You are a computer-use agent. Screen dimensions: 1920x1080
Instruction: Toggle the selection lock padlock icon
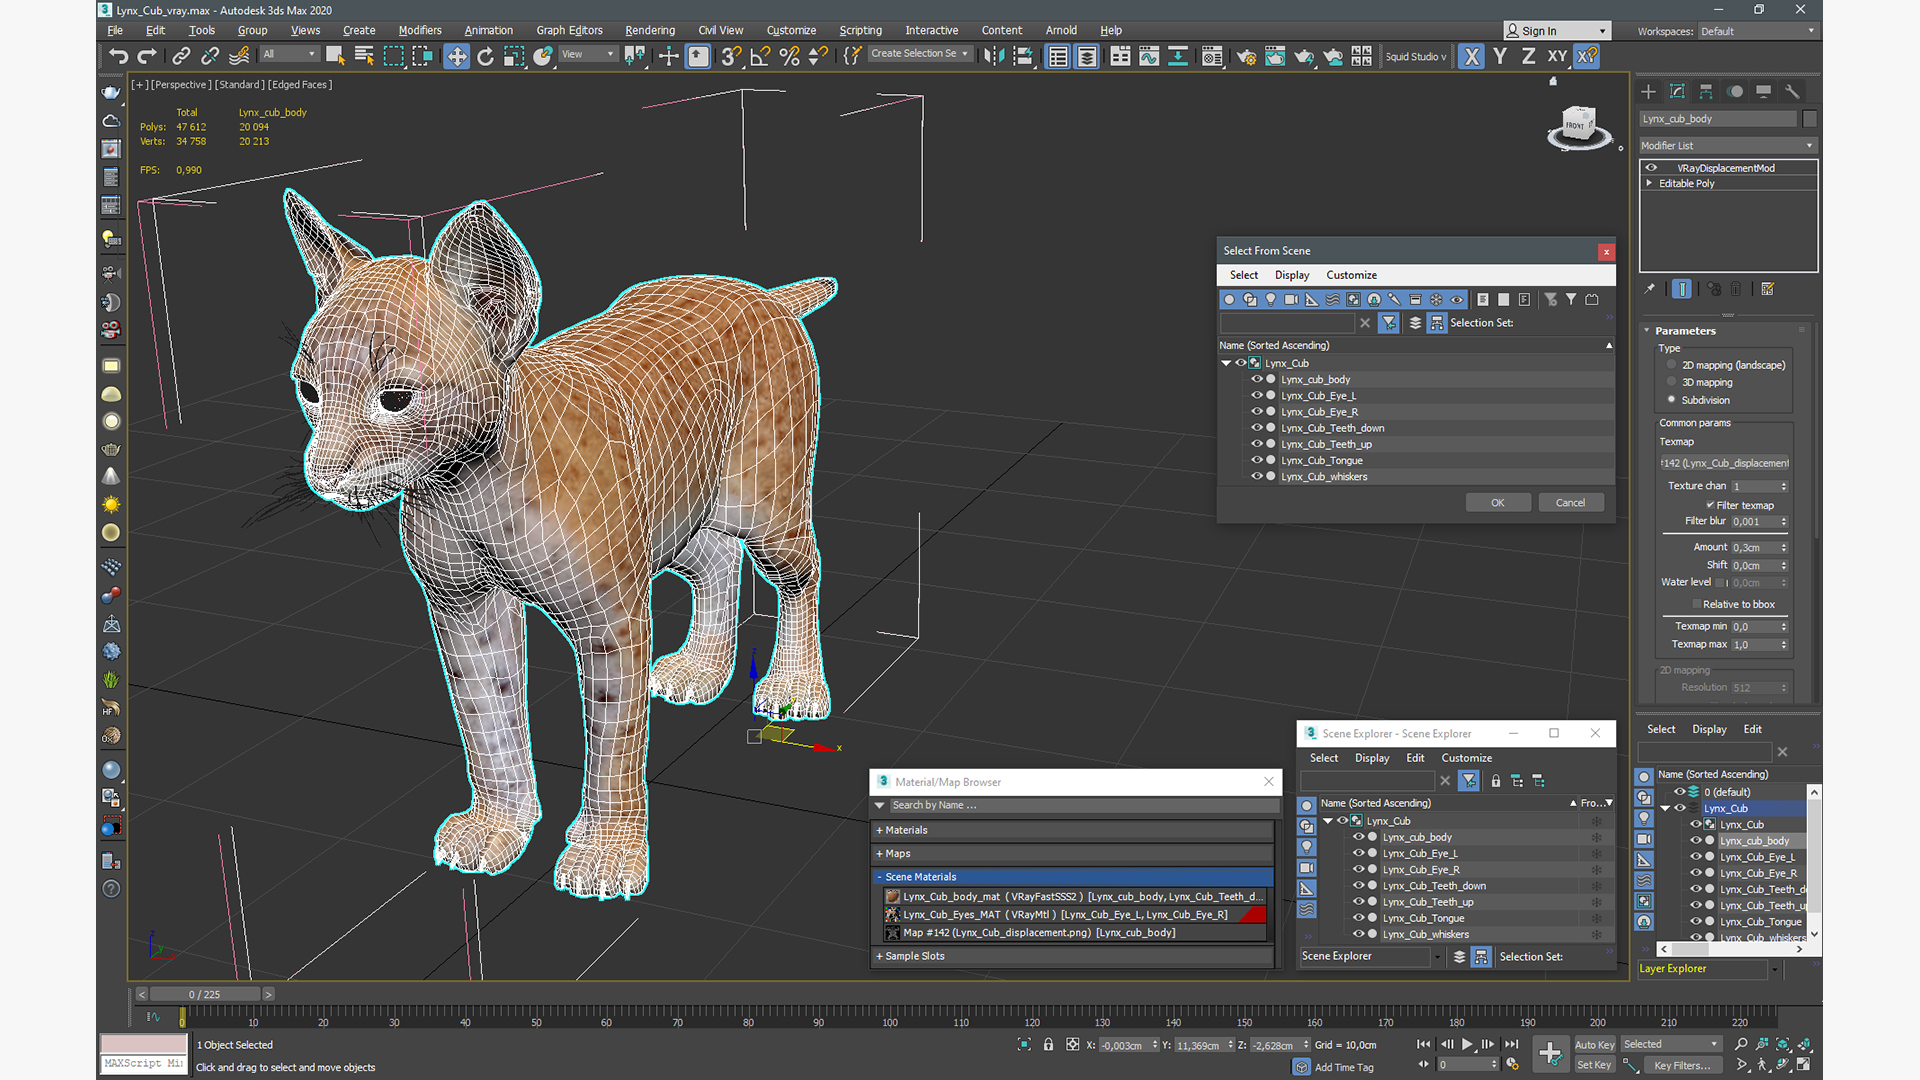click(1048, 1044)
